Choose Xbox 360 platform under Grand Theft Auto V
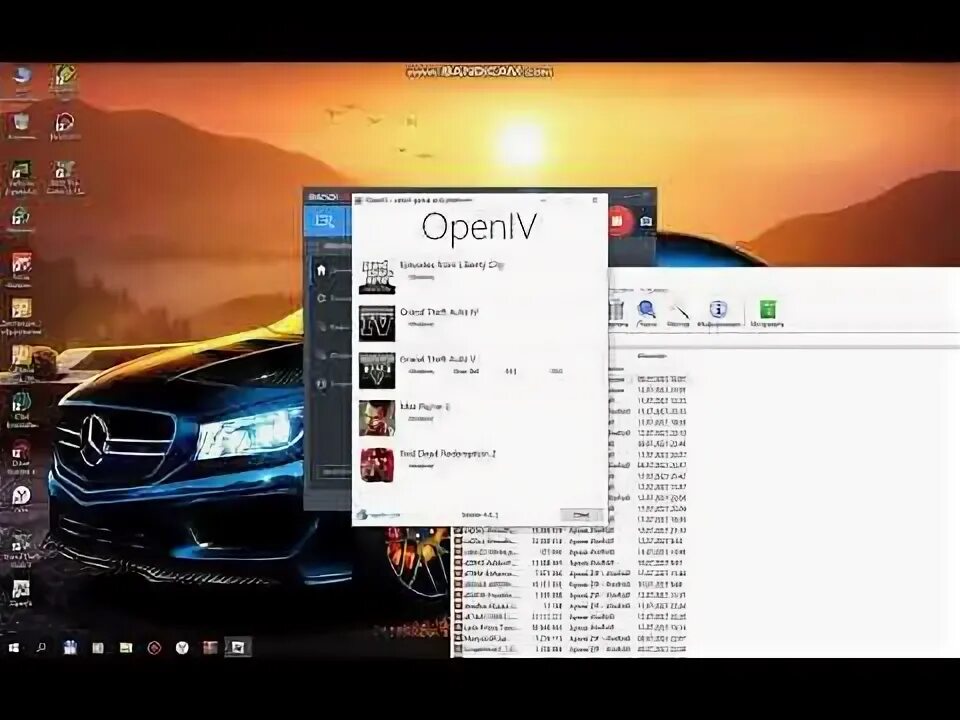 pyautogui.click(x=466, y=372)
